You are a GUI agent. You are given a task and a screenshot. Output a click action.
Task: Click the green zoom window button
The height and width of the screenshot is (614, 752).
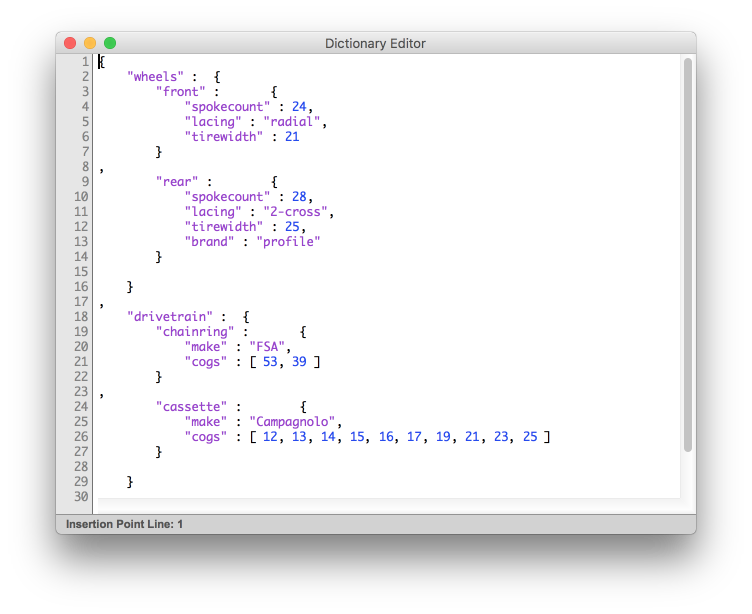(110, 43)
